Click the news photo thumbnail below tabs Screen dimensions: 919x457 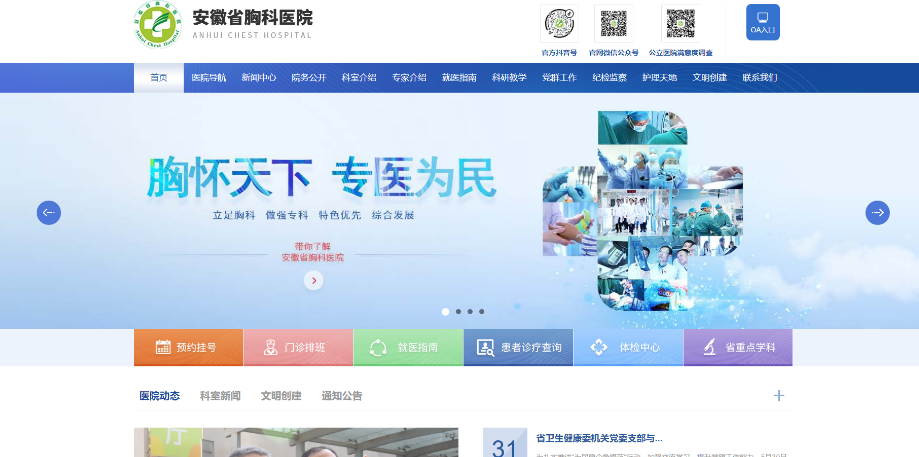(x=296, y=442)
